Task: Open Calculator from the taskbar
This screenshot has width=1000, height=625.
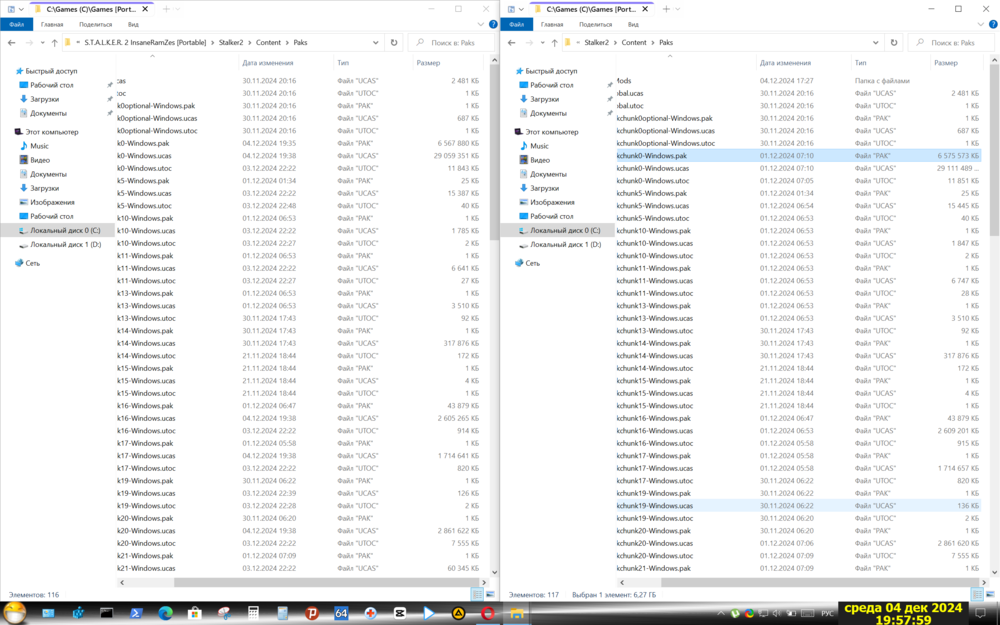Action: coord(254,613)
